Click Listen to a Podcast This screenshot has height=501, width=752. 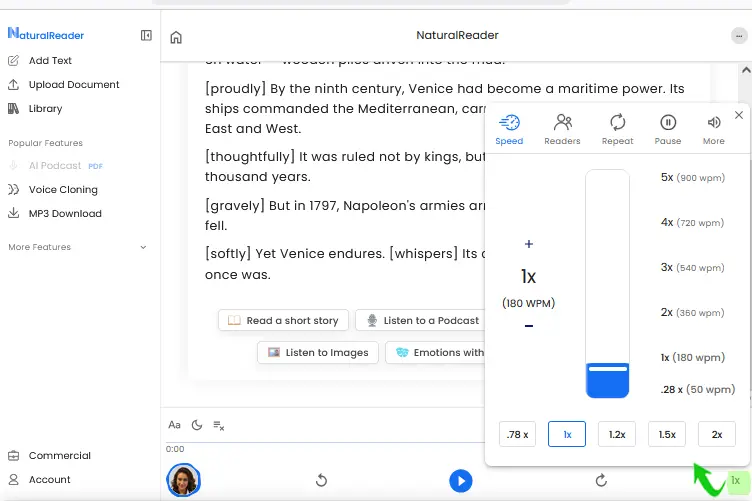pos(421,320)
